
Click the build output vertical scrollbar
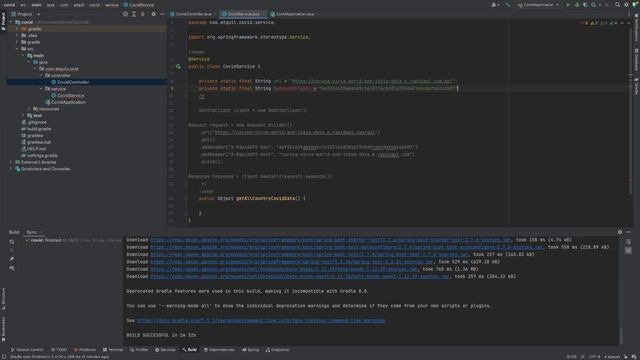point(621,336)
